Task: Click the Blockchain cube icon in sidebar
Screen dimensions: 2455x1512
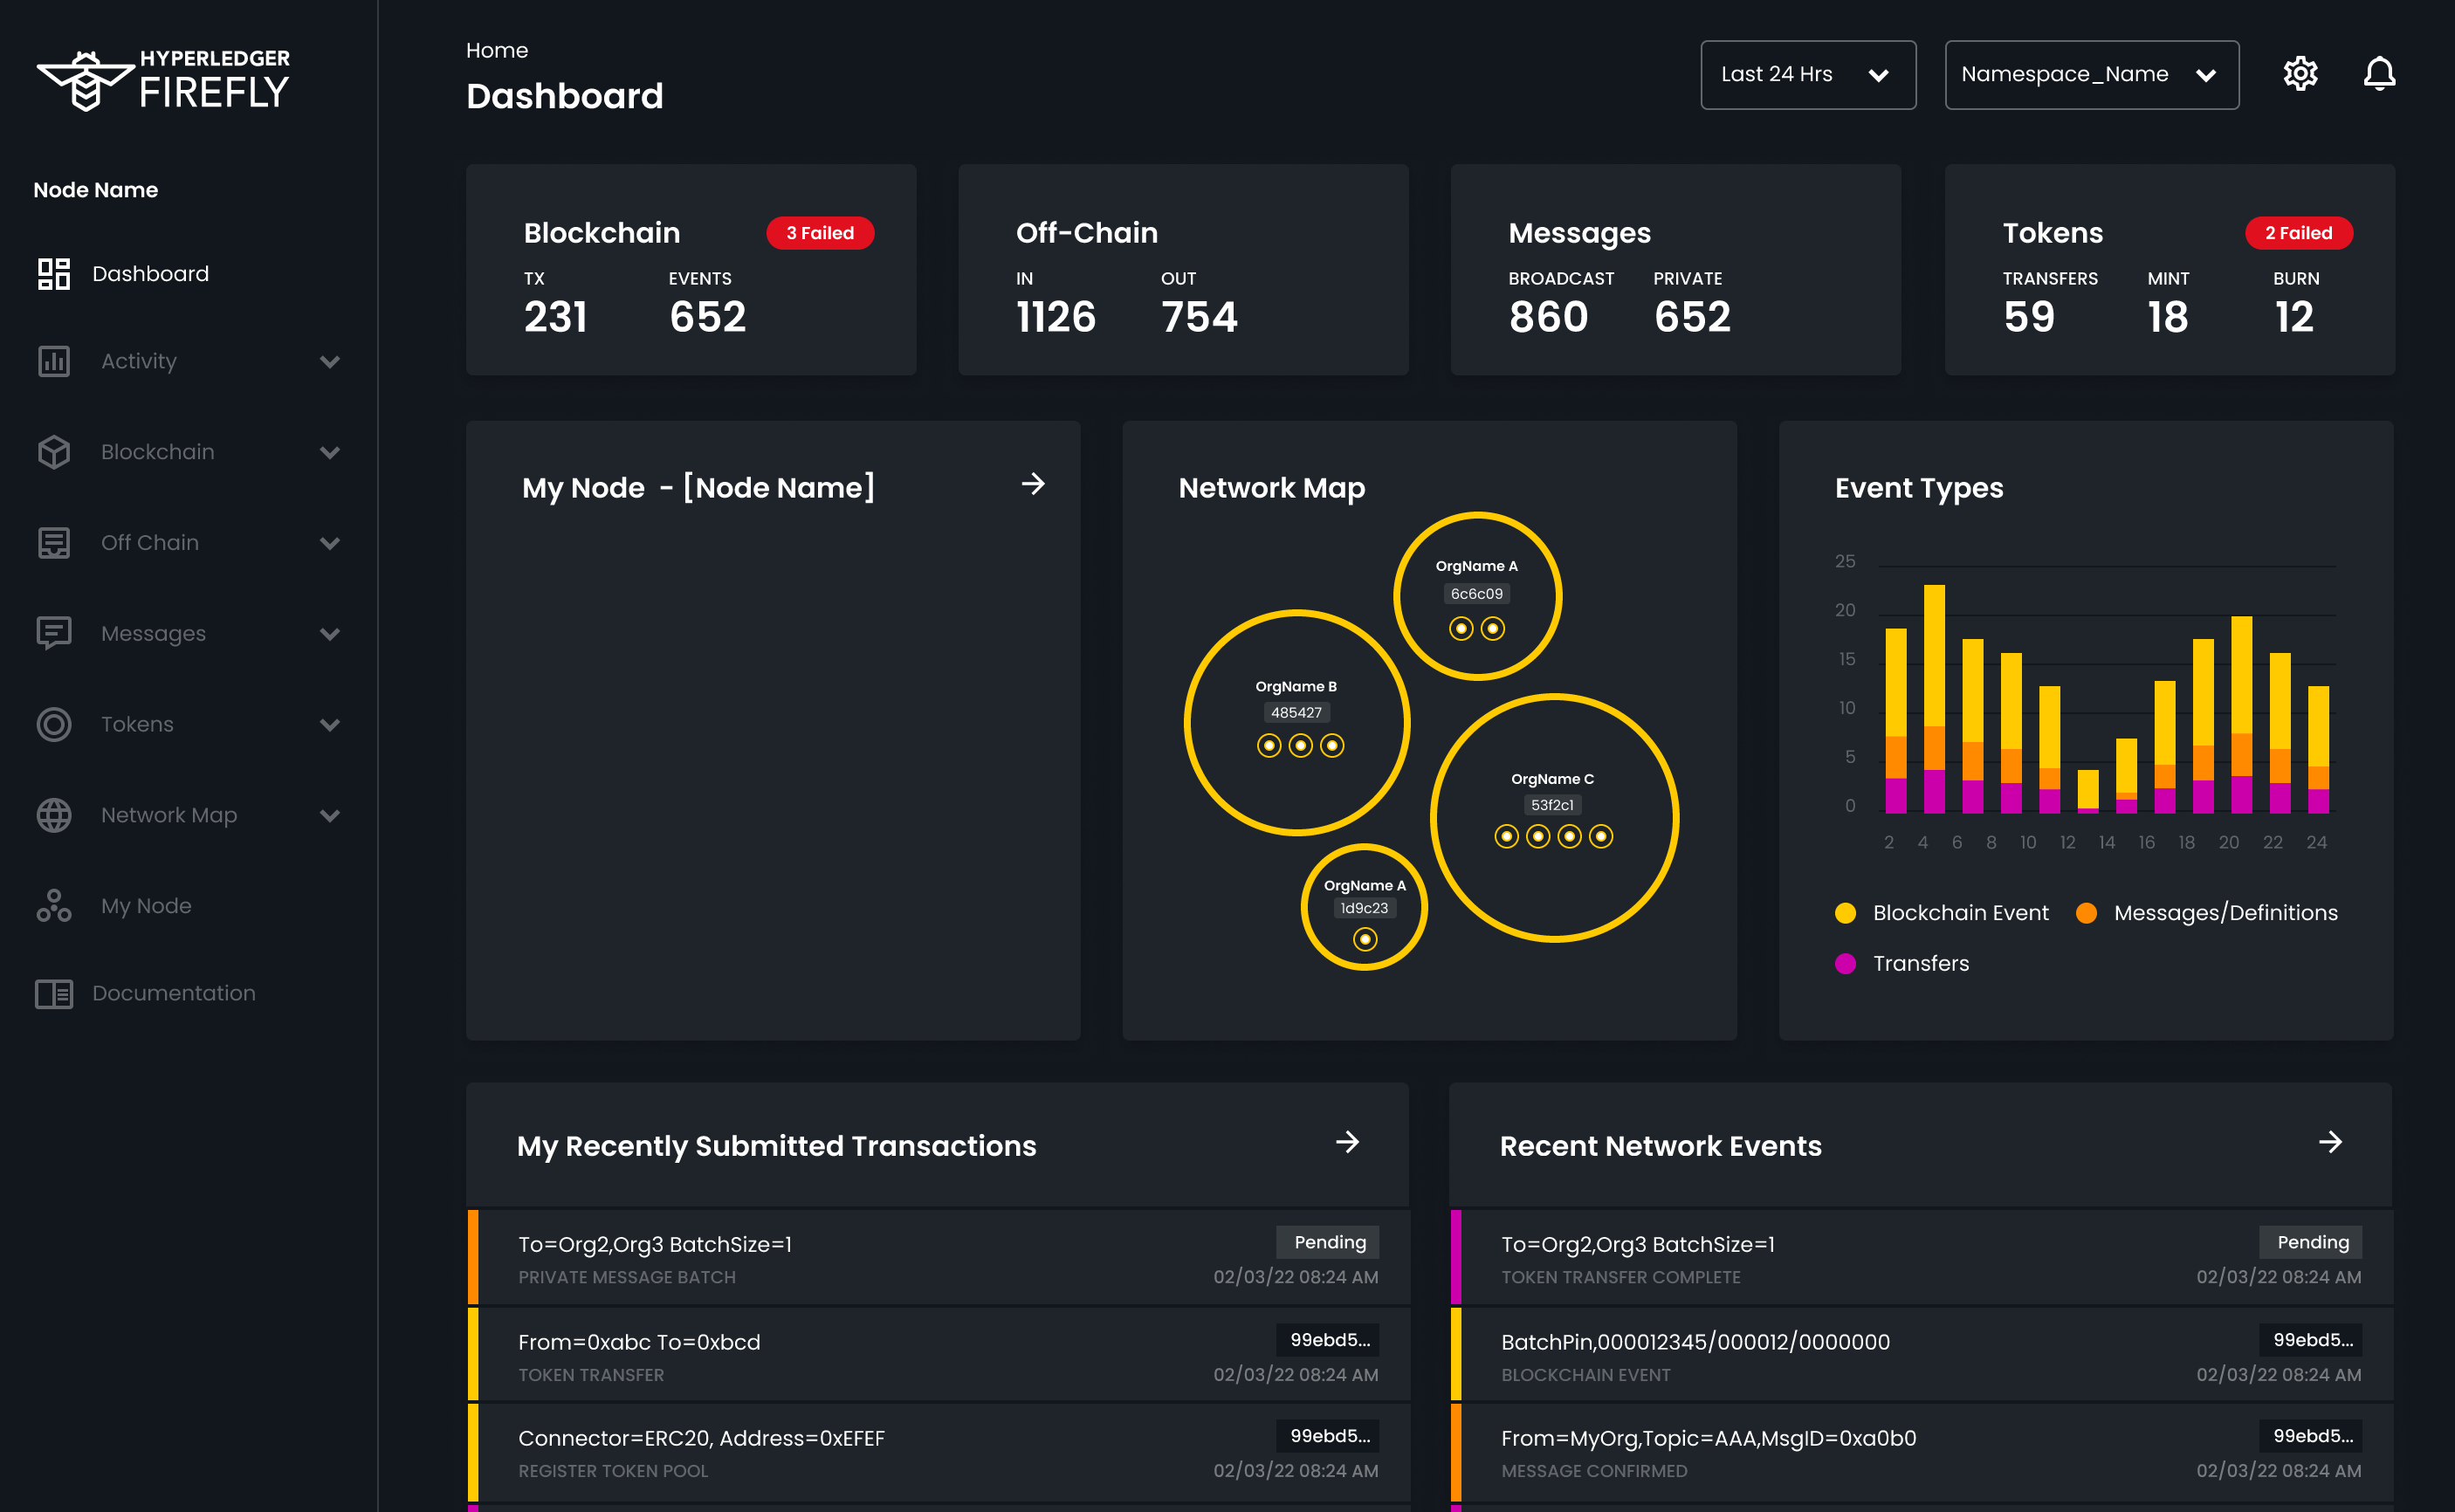Action: [x=53, y=452]
